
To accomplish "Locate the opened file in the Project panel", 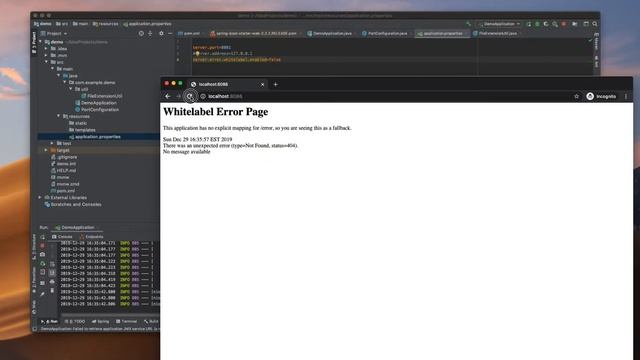I will pos(141,33).
